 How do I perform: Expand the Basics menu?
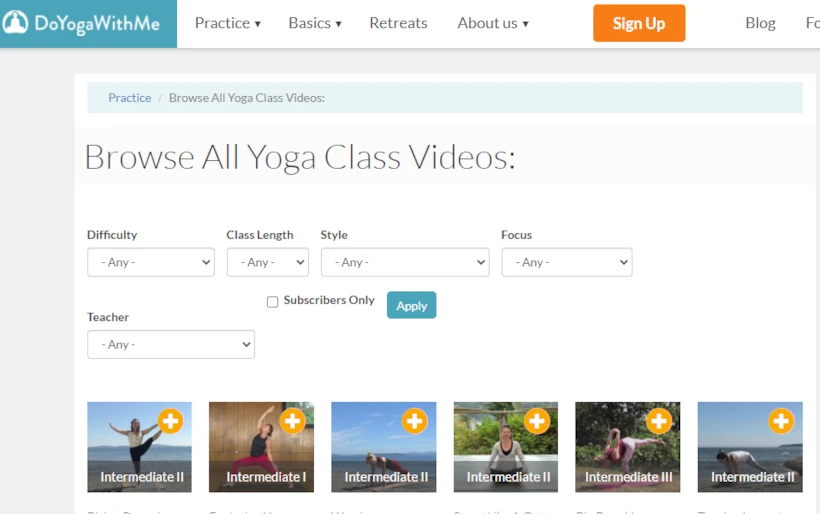coord(315,23)
